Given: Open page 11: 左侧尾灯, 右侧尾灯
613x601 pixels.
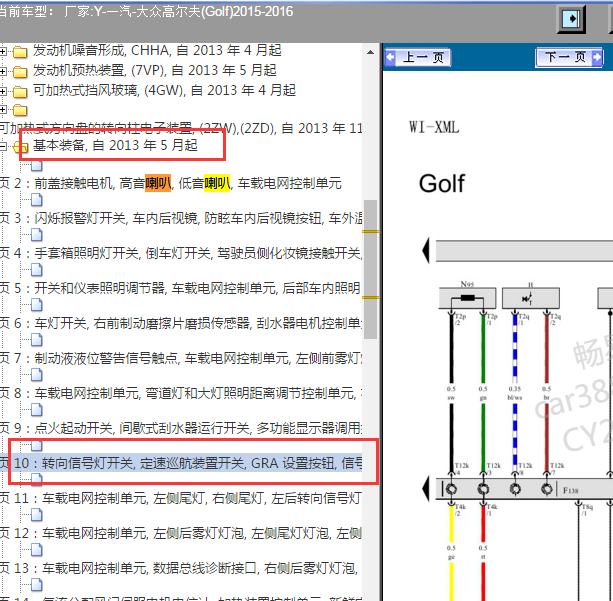Looking at the screenshot, I should click(181, 498).
